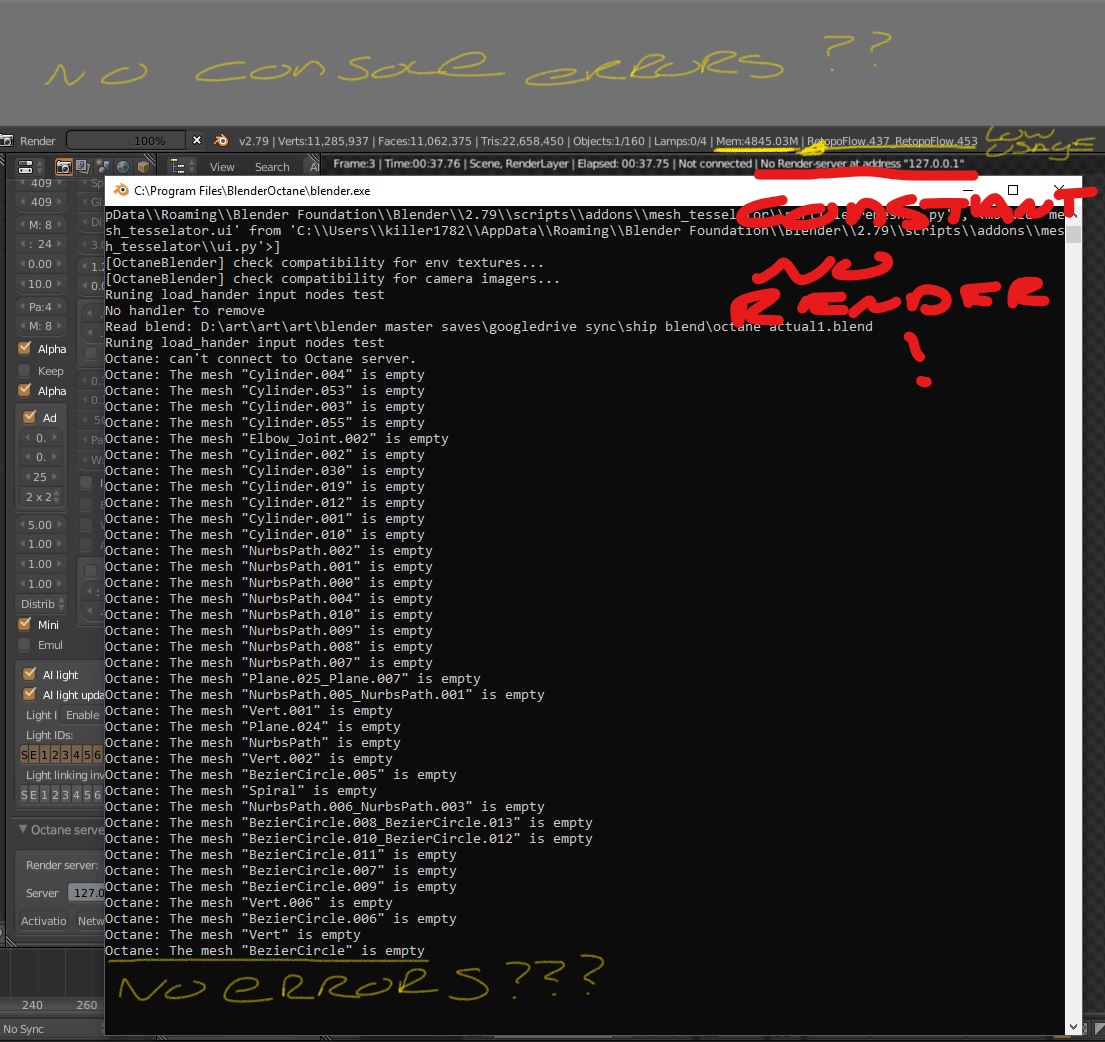Viewport: 1105px width, 1042px height.
Task: Toggle Light linking invert button S
Action: (x=25, y=795)
